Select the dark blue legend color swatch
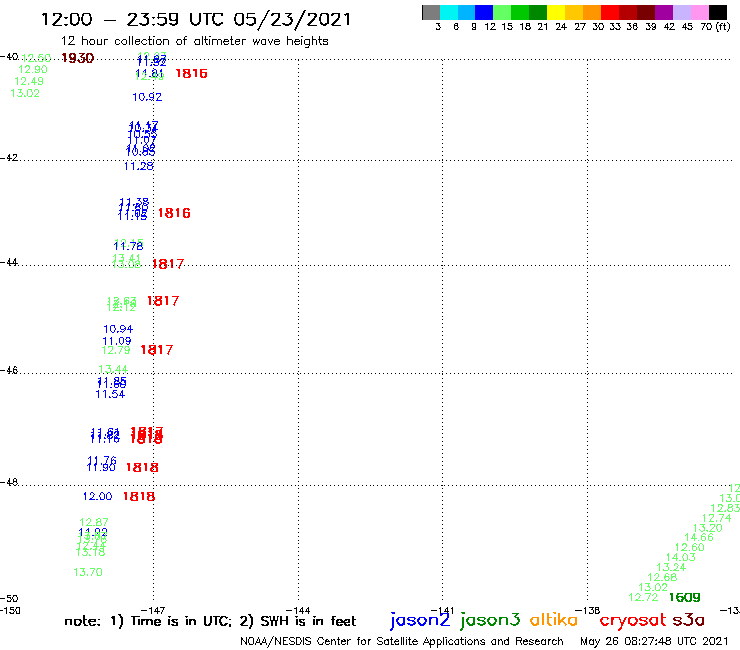The width and height of the screenshot is (740, 650). pyautogui.click(x=484, y=12)
